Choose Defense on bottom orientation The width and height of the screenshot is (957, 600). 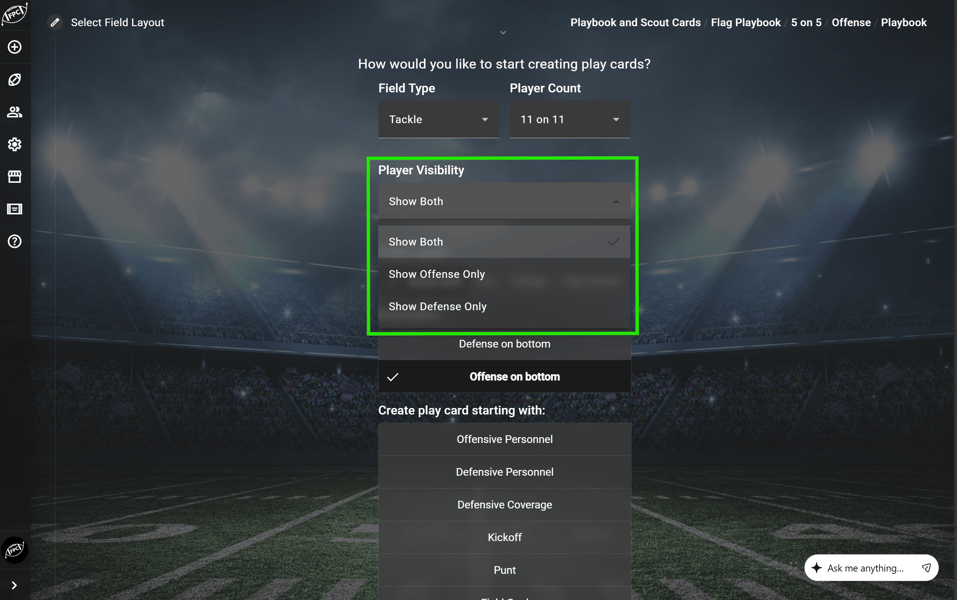504,344
